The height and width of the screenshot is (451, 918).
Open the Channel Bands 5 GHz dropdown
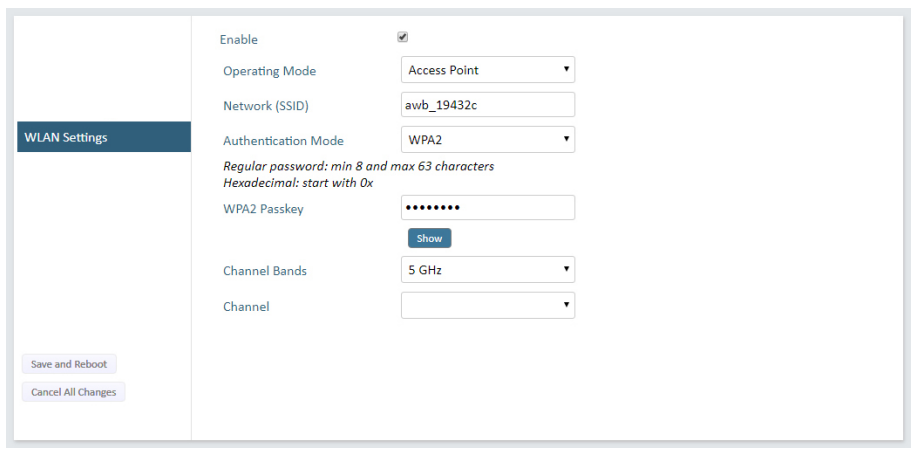(x=487, y=270)
